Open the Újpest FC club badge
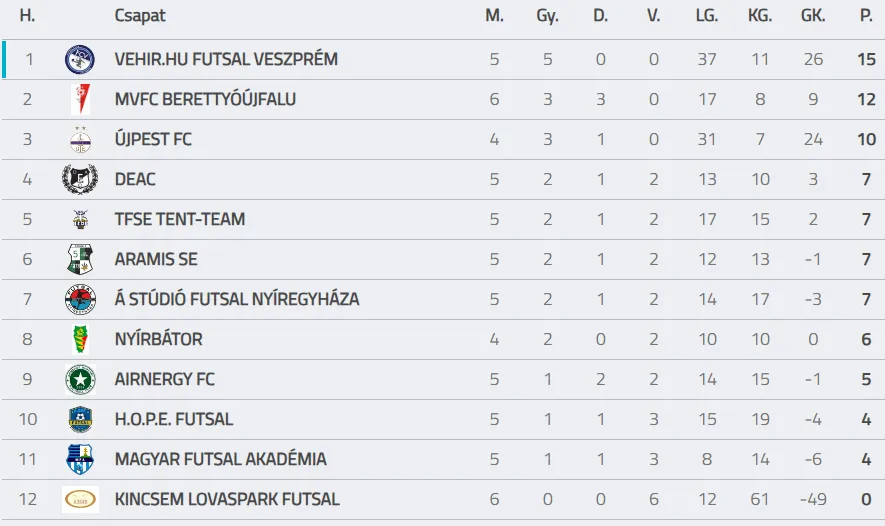Image resolution: width=885 pixels, height=526 pixels. (80, 139)
